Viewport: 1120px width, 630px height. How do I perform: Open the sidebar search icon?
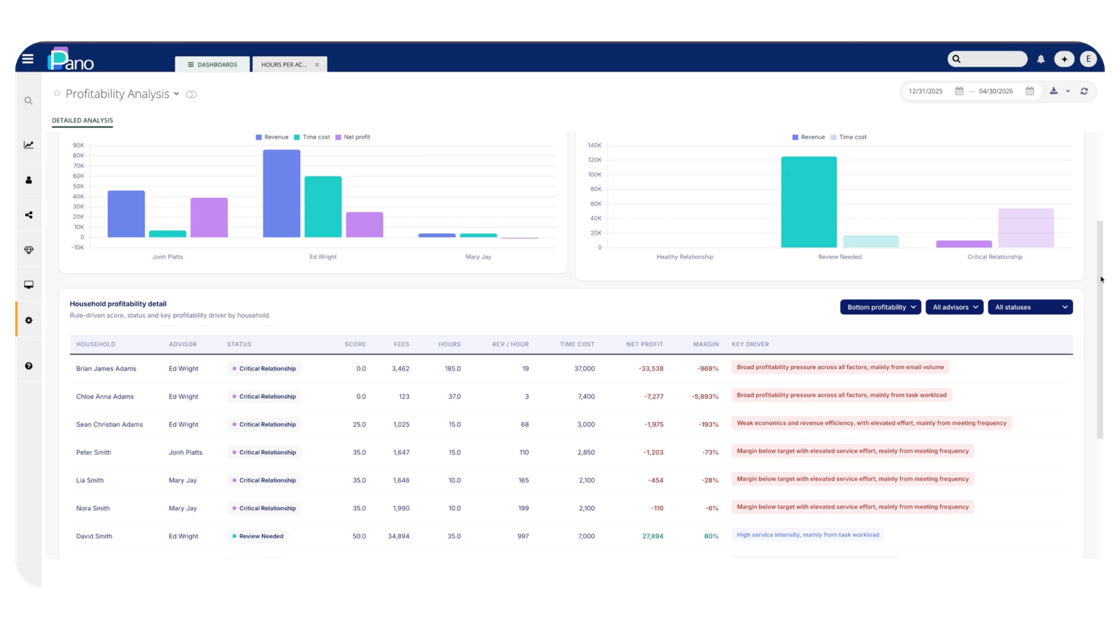pyautogui.click(x=29, y=101)
